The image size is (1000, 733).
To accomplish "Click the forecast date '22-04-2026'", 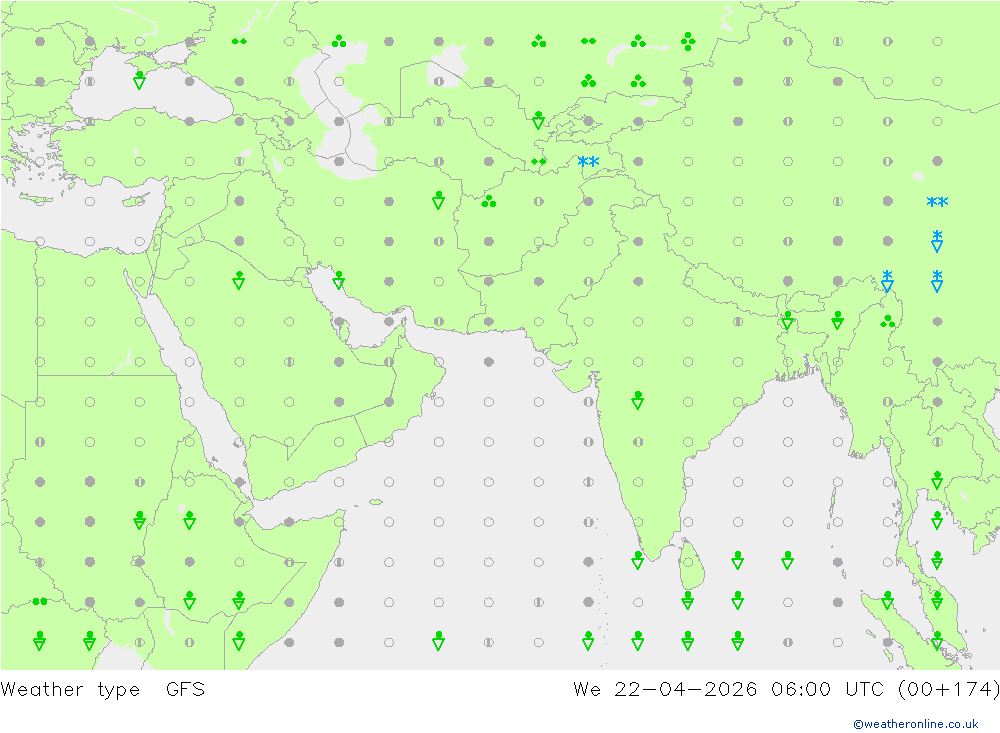I will coord(686,690).
